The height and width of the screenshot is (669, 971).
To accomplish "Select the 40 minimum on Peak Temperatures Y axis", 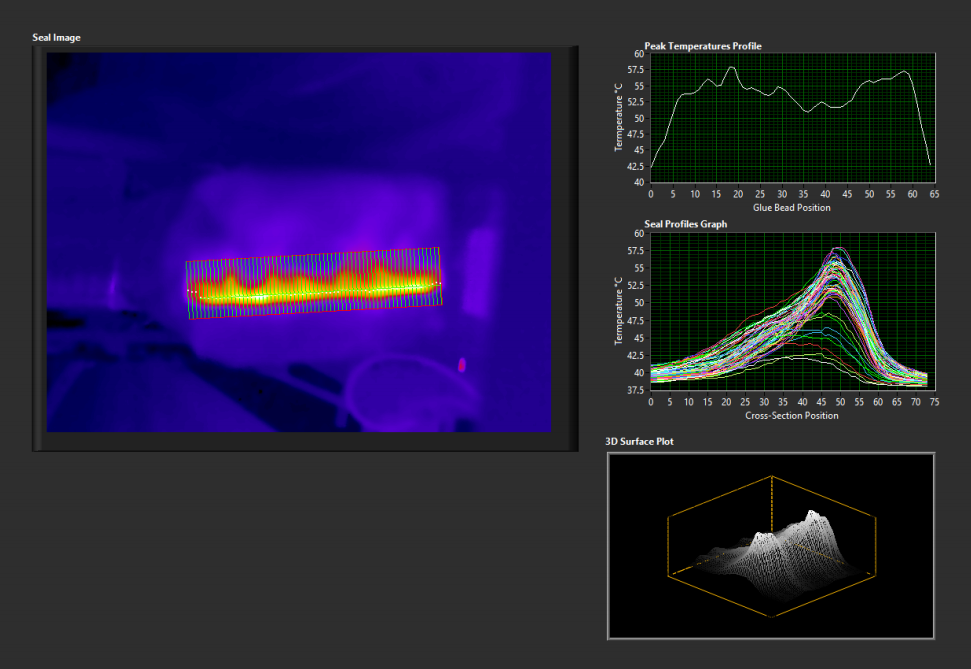I will (x=639, y=182).
